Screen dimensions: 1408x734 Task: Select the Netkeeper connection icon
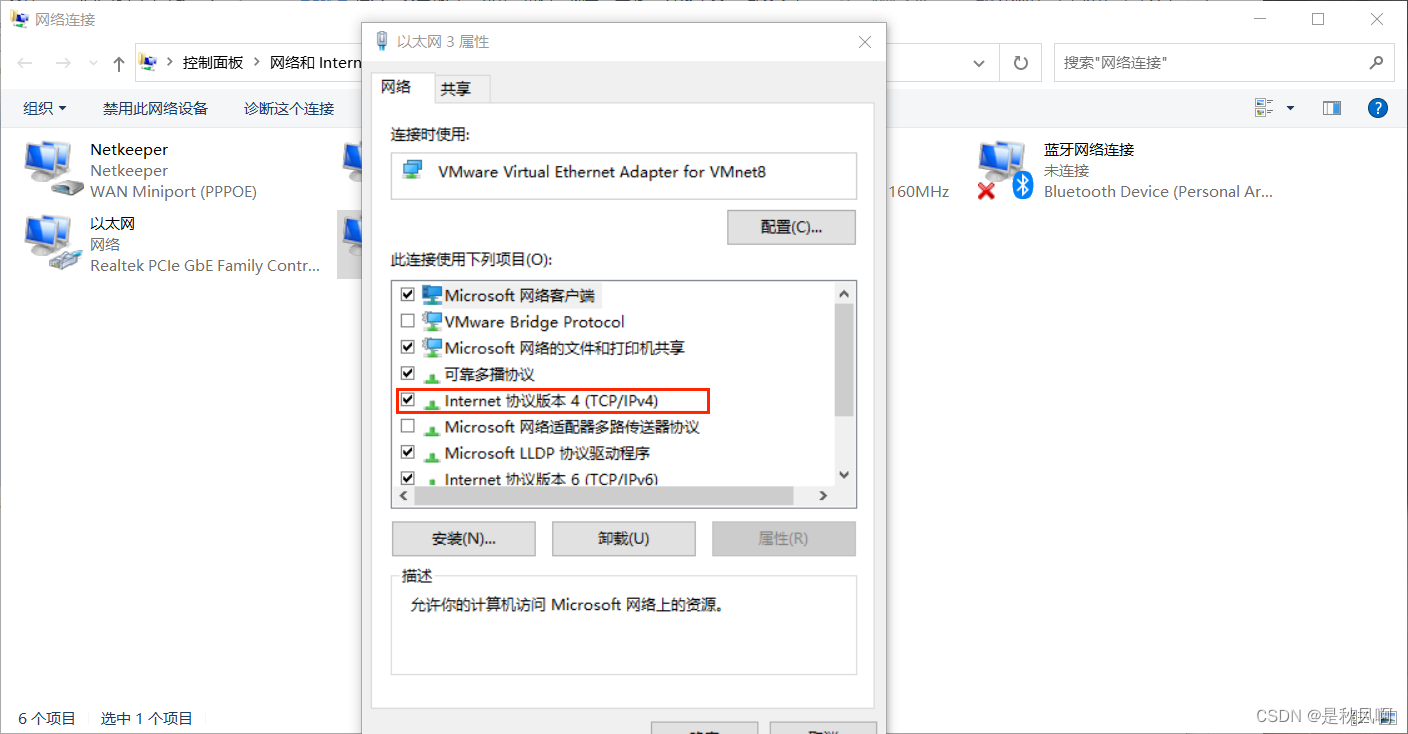coord(52,168)
